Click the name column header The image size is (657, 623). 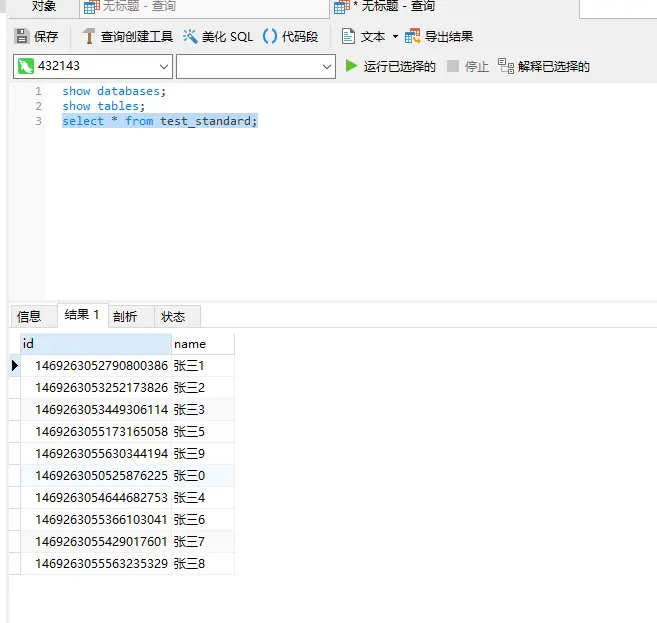tap(202, 344)
